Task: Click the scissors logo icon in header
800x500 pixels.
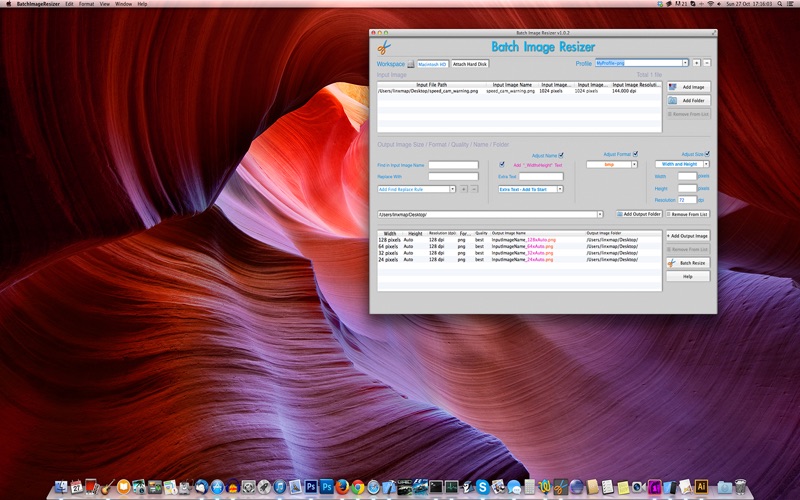Action: 383,47
